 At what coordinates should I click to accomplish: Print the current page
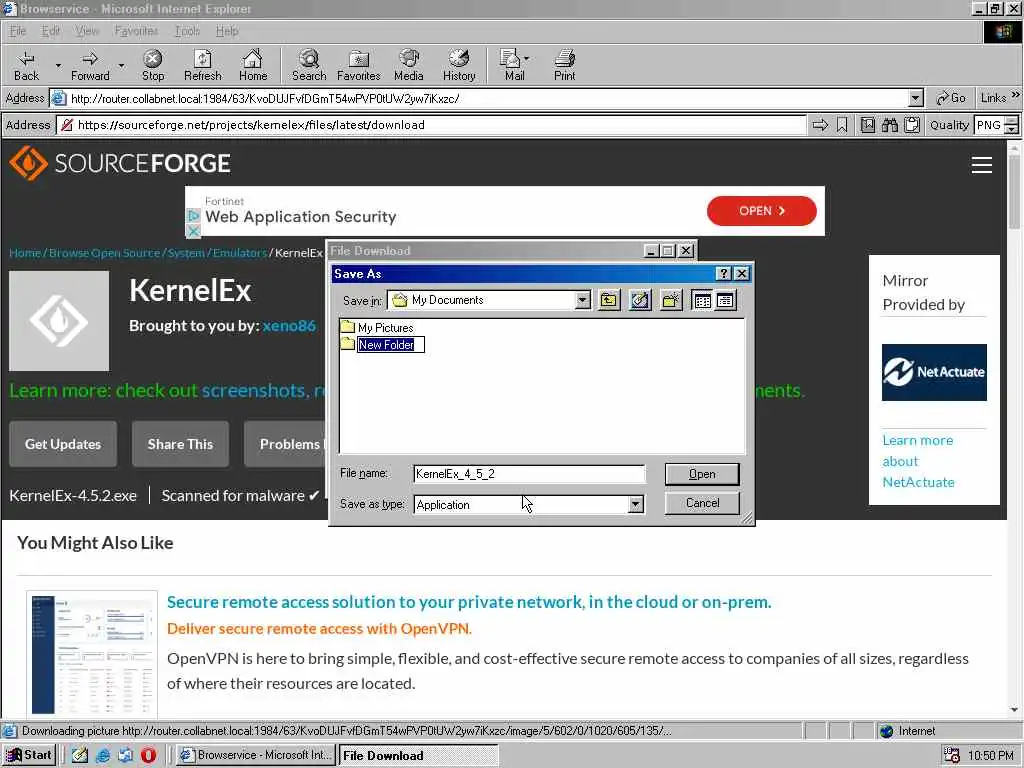point(564,66)
